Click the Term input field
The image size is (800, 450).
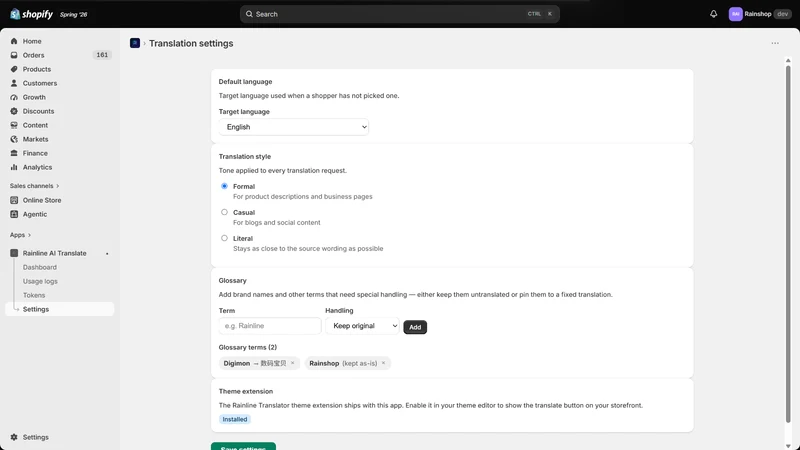[270, 326]
